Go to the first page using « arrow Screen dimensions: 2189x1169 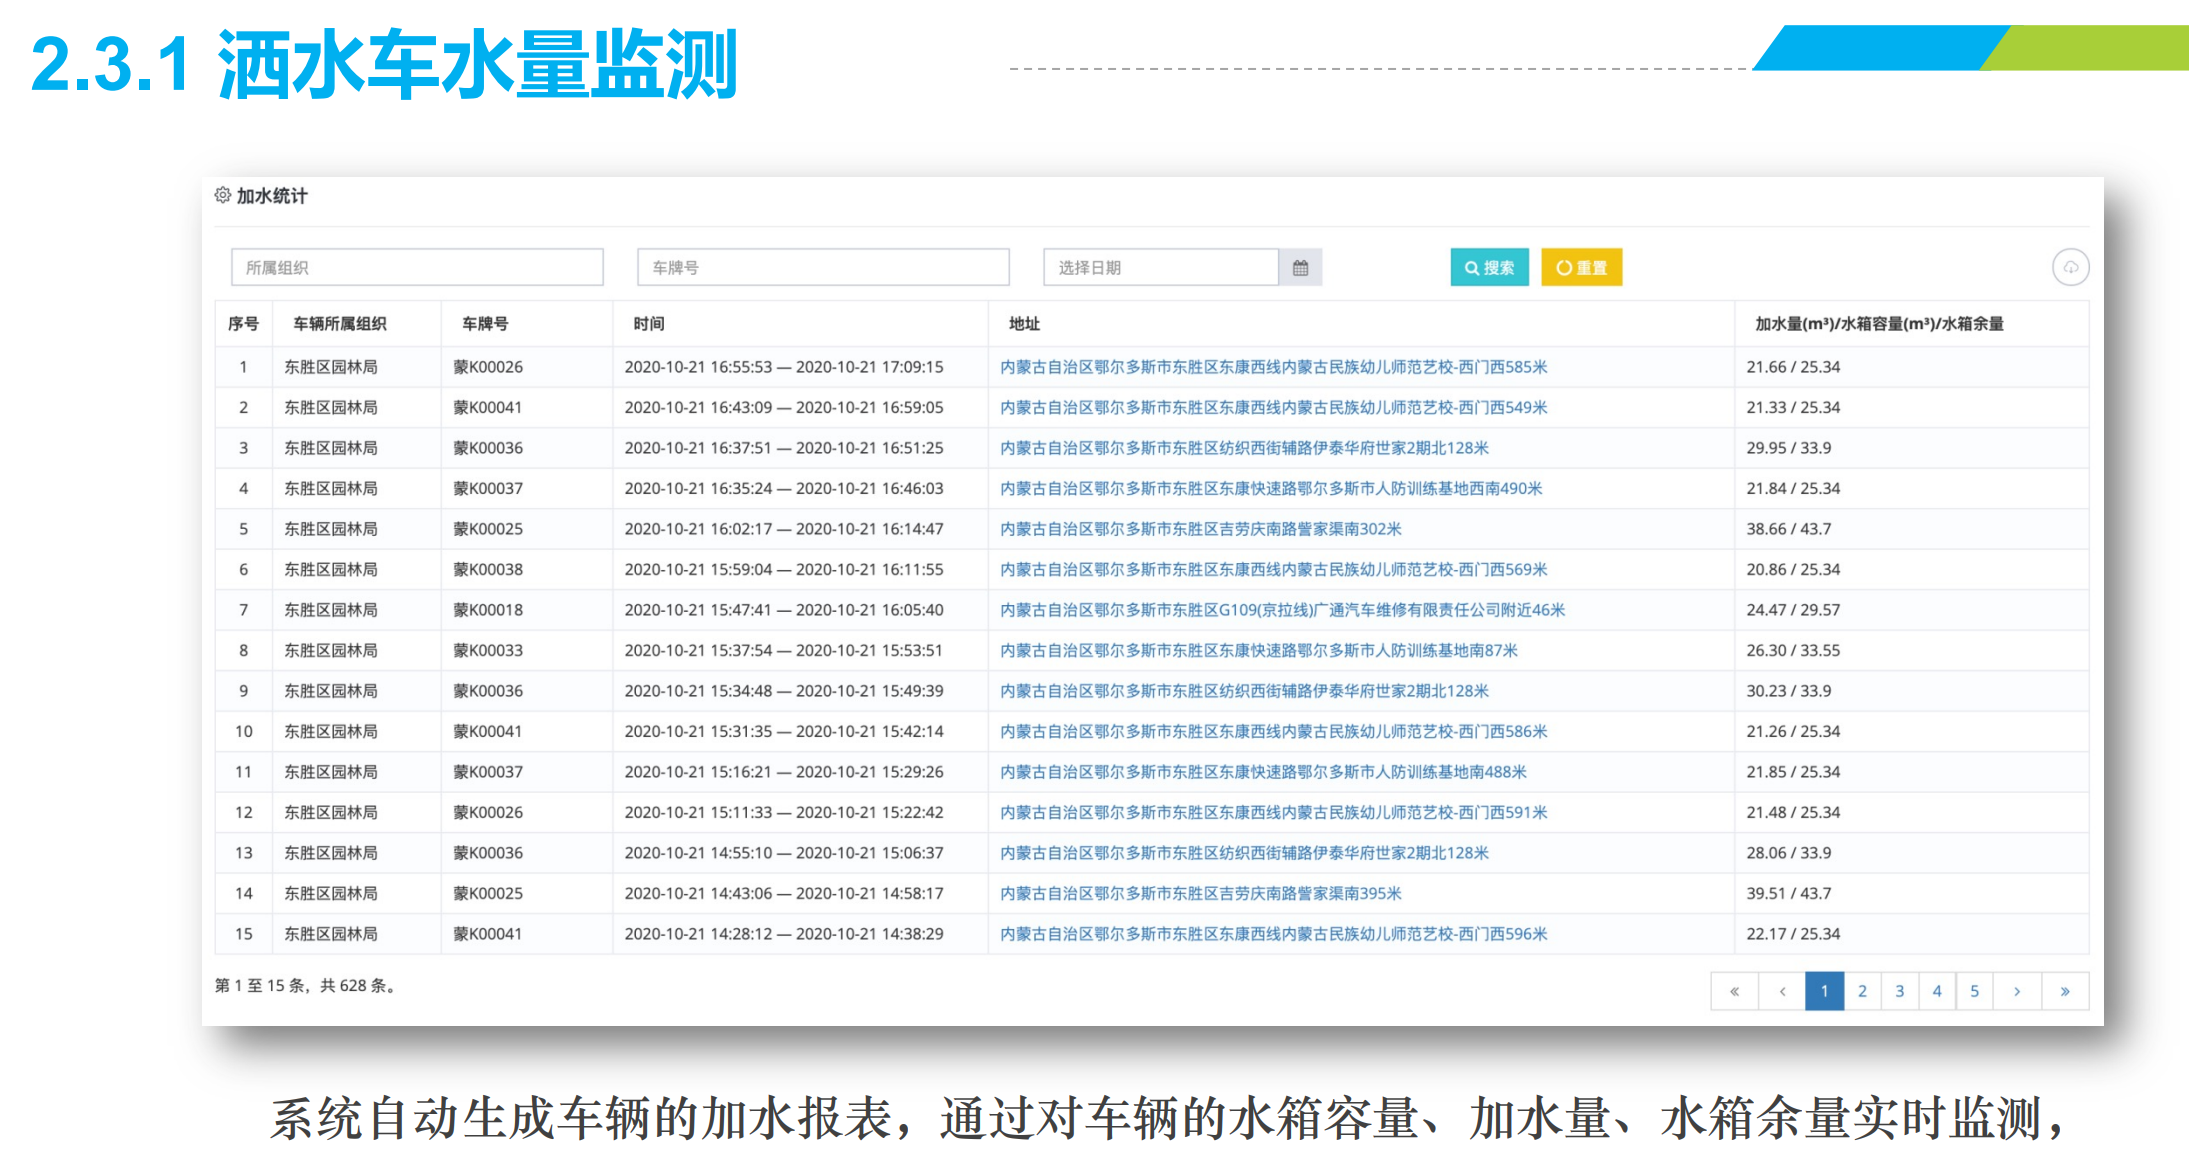coord(1734,991)
